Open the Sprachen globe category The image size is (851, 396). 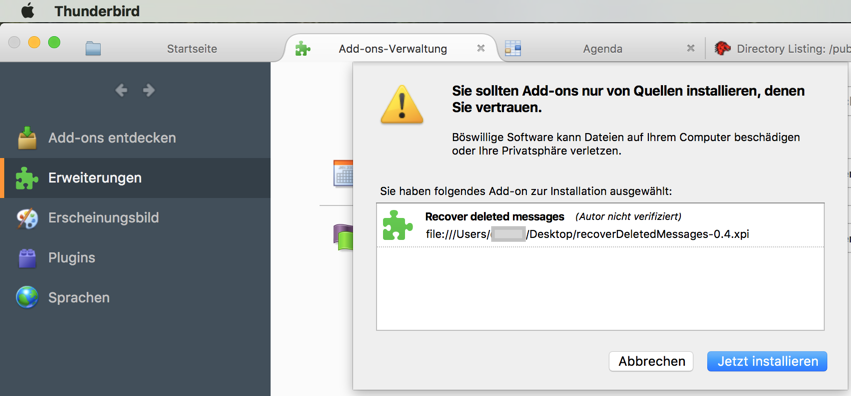[x=135, y=298]
